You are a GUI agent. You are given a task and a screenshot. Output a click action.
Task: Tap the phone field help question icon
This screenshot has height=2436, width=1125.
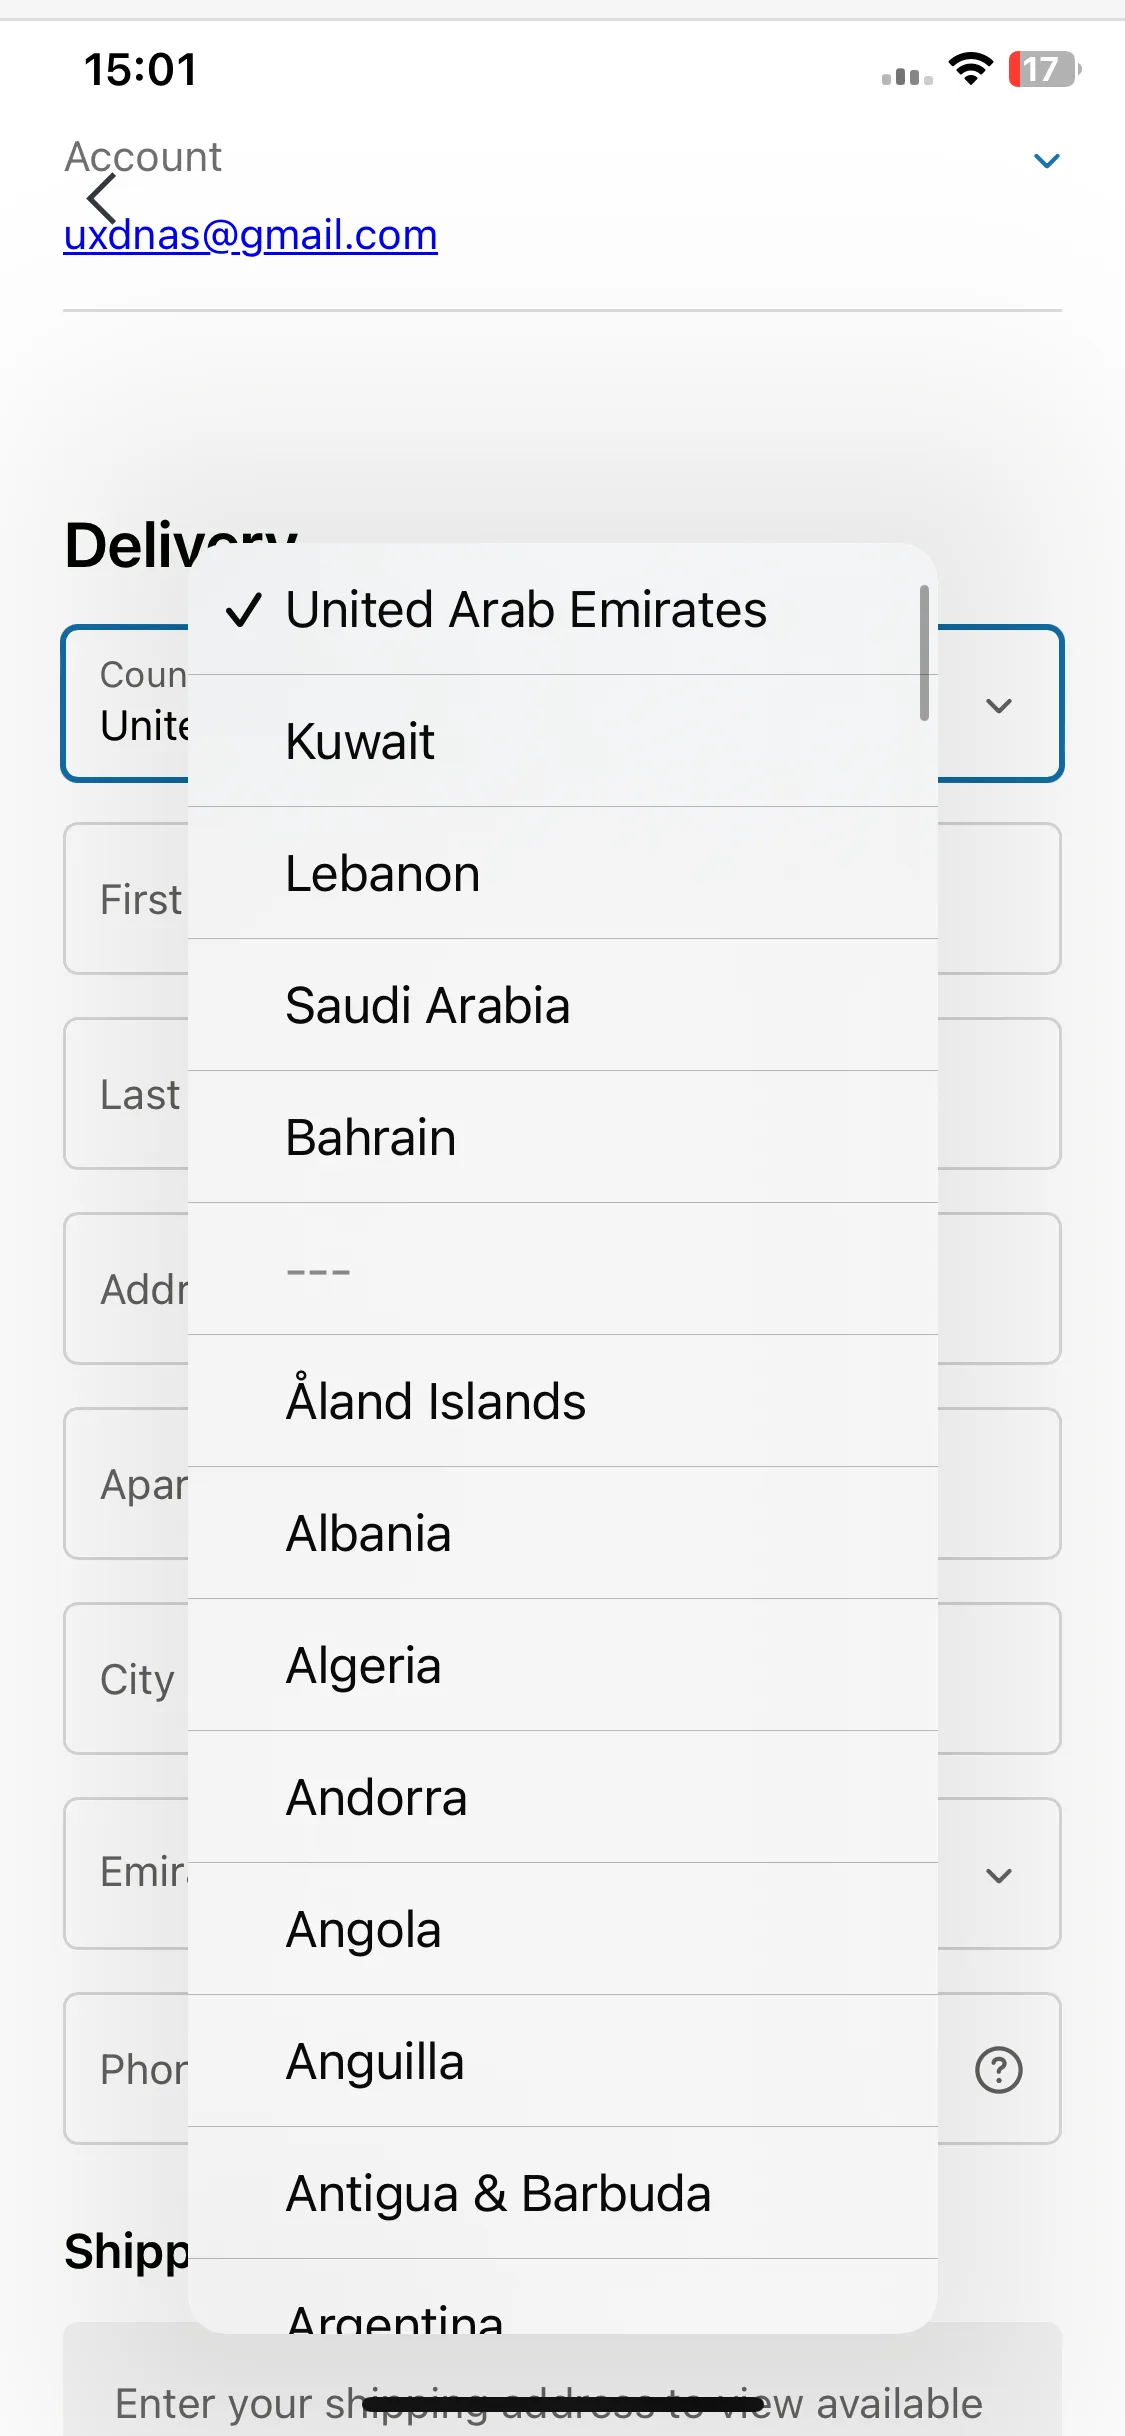pyautogui.click(x=998, y=2070)
